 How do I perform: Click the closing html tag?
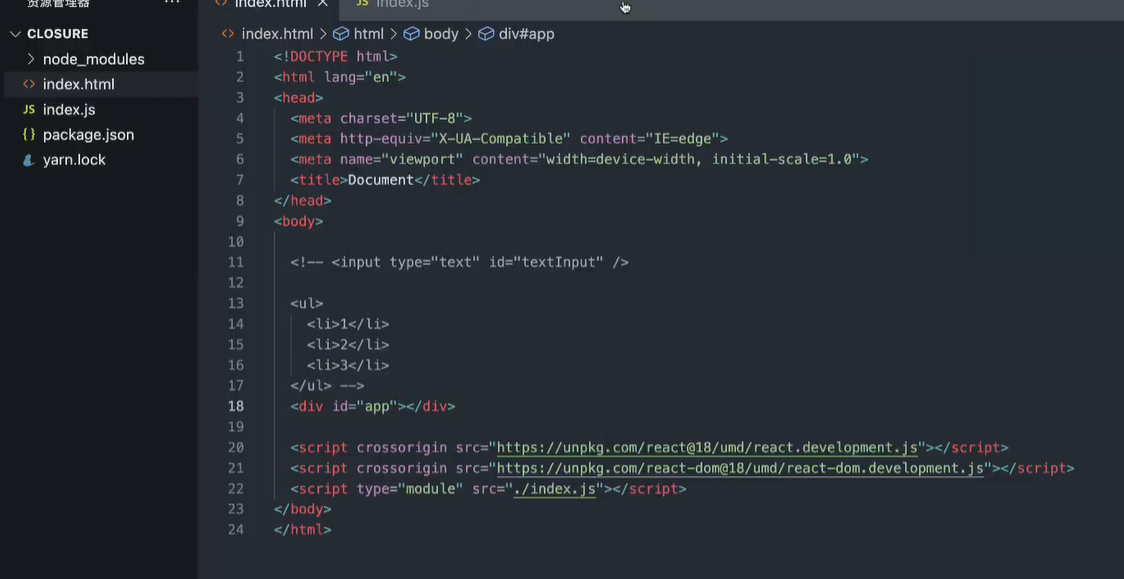tap(303, 530)
